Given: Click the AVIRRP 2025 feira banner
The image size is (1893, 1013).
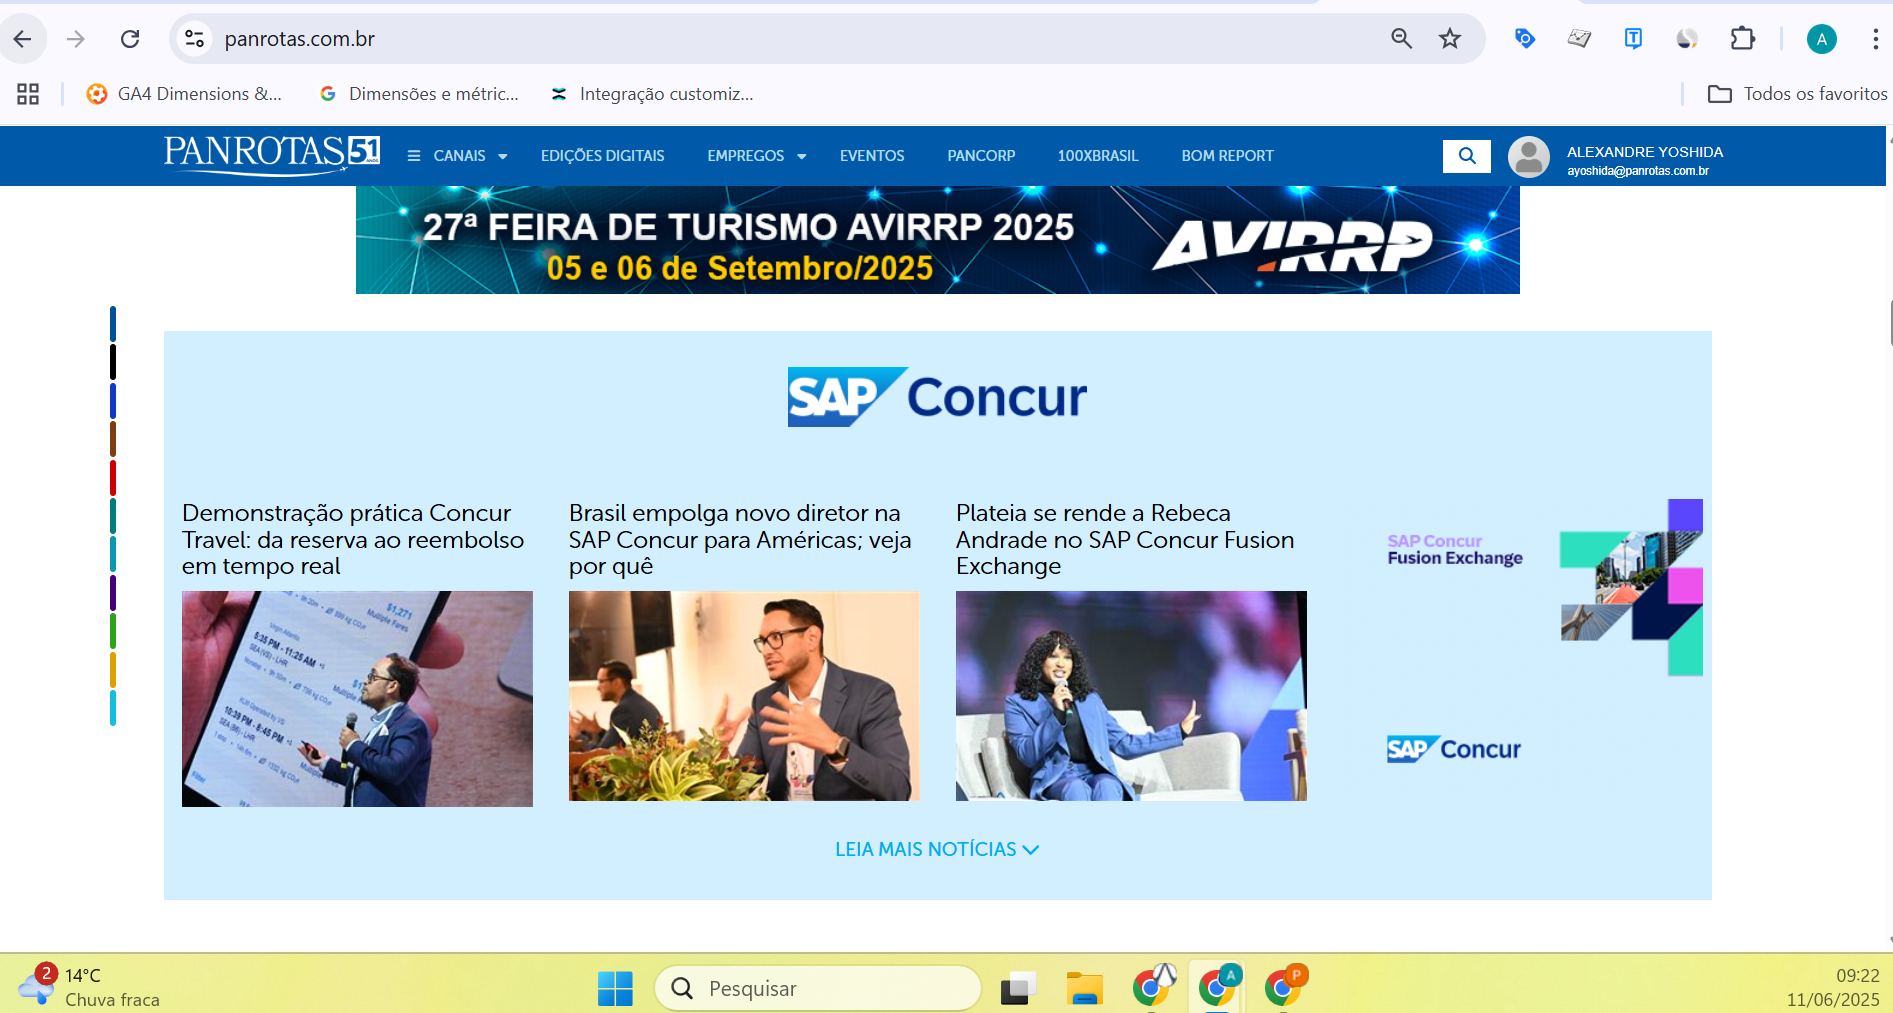Looking at the screenshot, I should (938, 240).
